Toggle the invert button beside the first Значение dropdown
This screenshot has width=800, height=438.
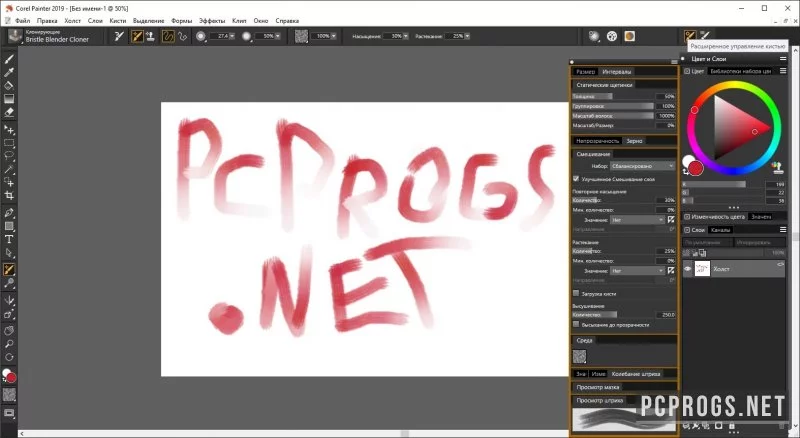coord(671,220)
